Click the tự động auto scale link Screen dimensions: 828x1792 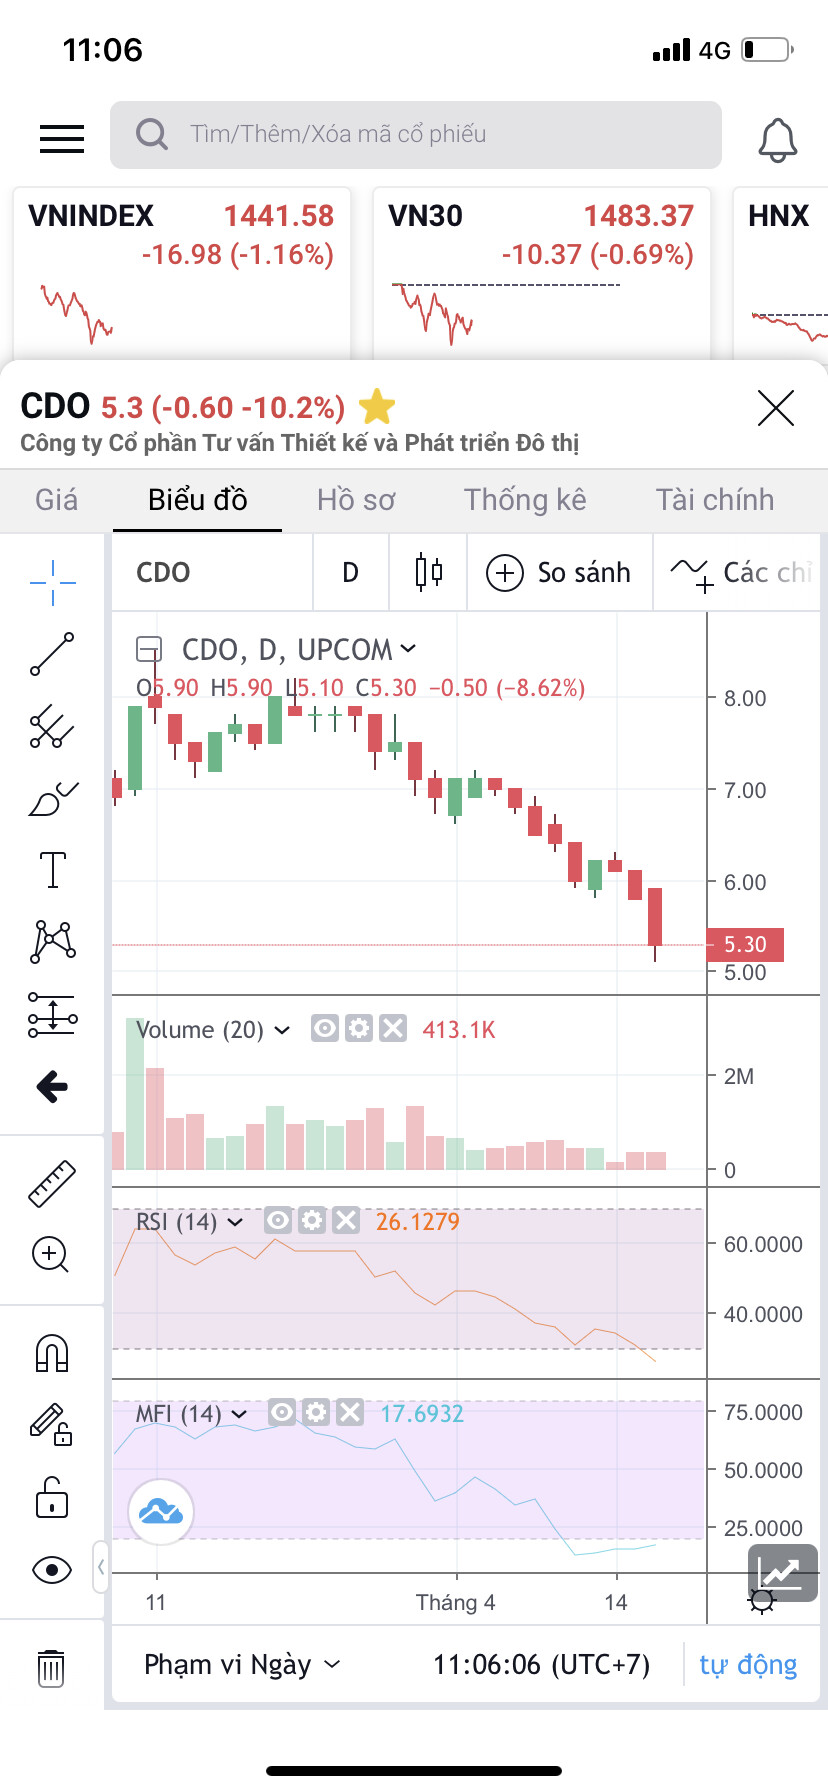[748, 1664]
